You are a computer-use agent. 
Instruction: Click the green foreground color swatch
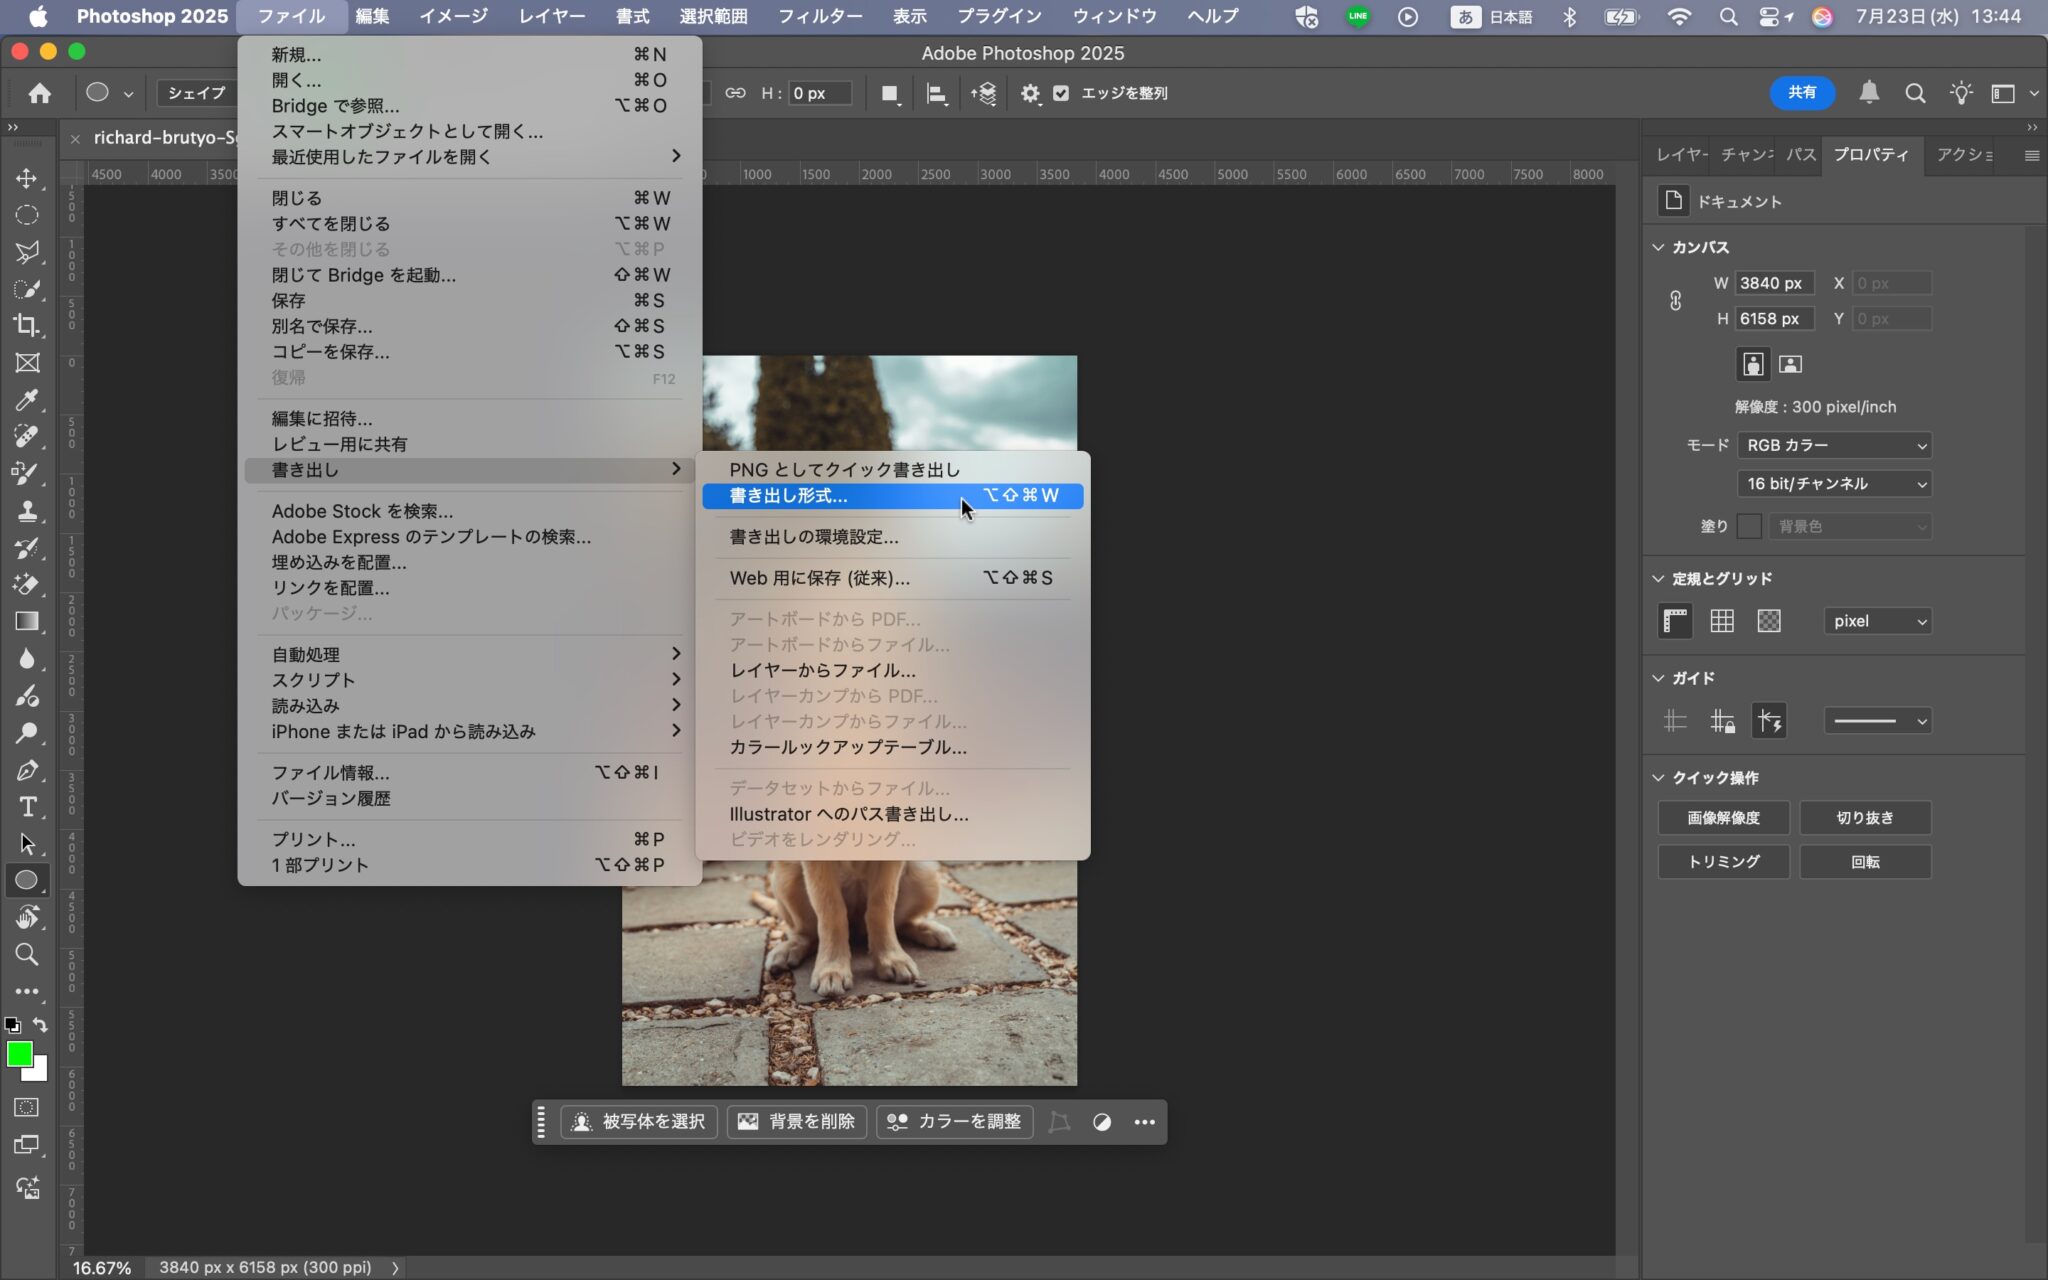tap(18, 1053)
